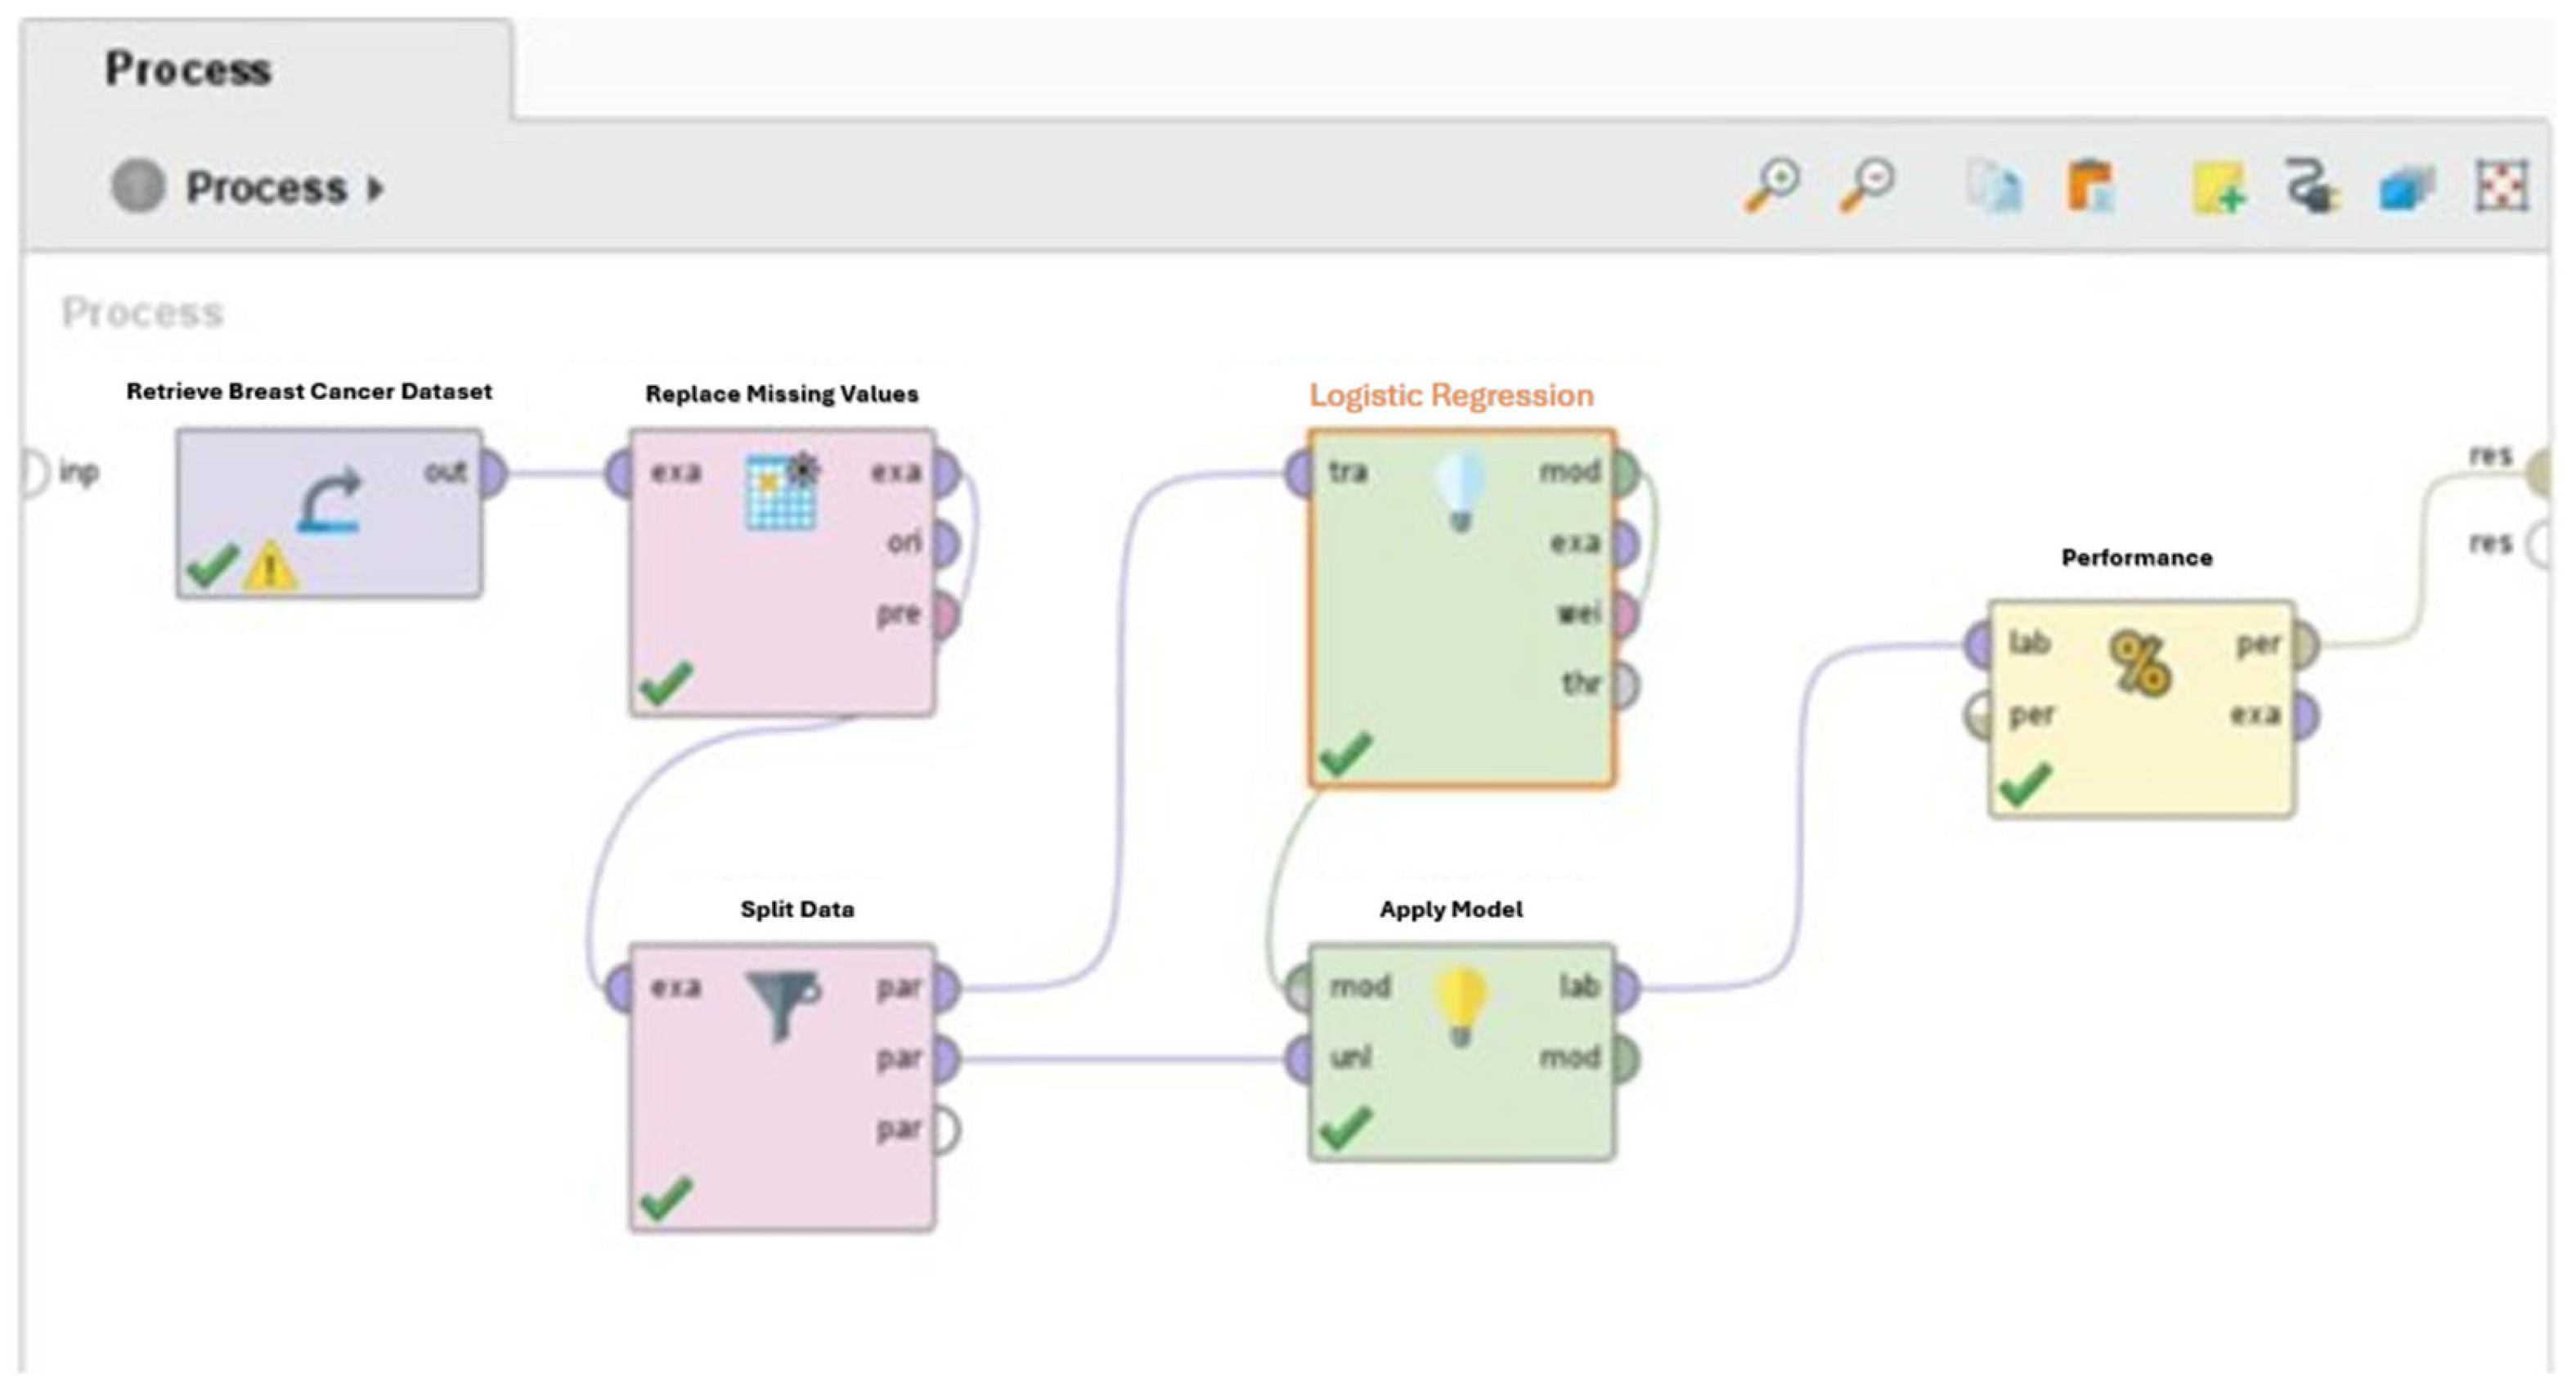Select the Process tab
This screenshot has width=2576, height=1396.
coord(188,69)
